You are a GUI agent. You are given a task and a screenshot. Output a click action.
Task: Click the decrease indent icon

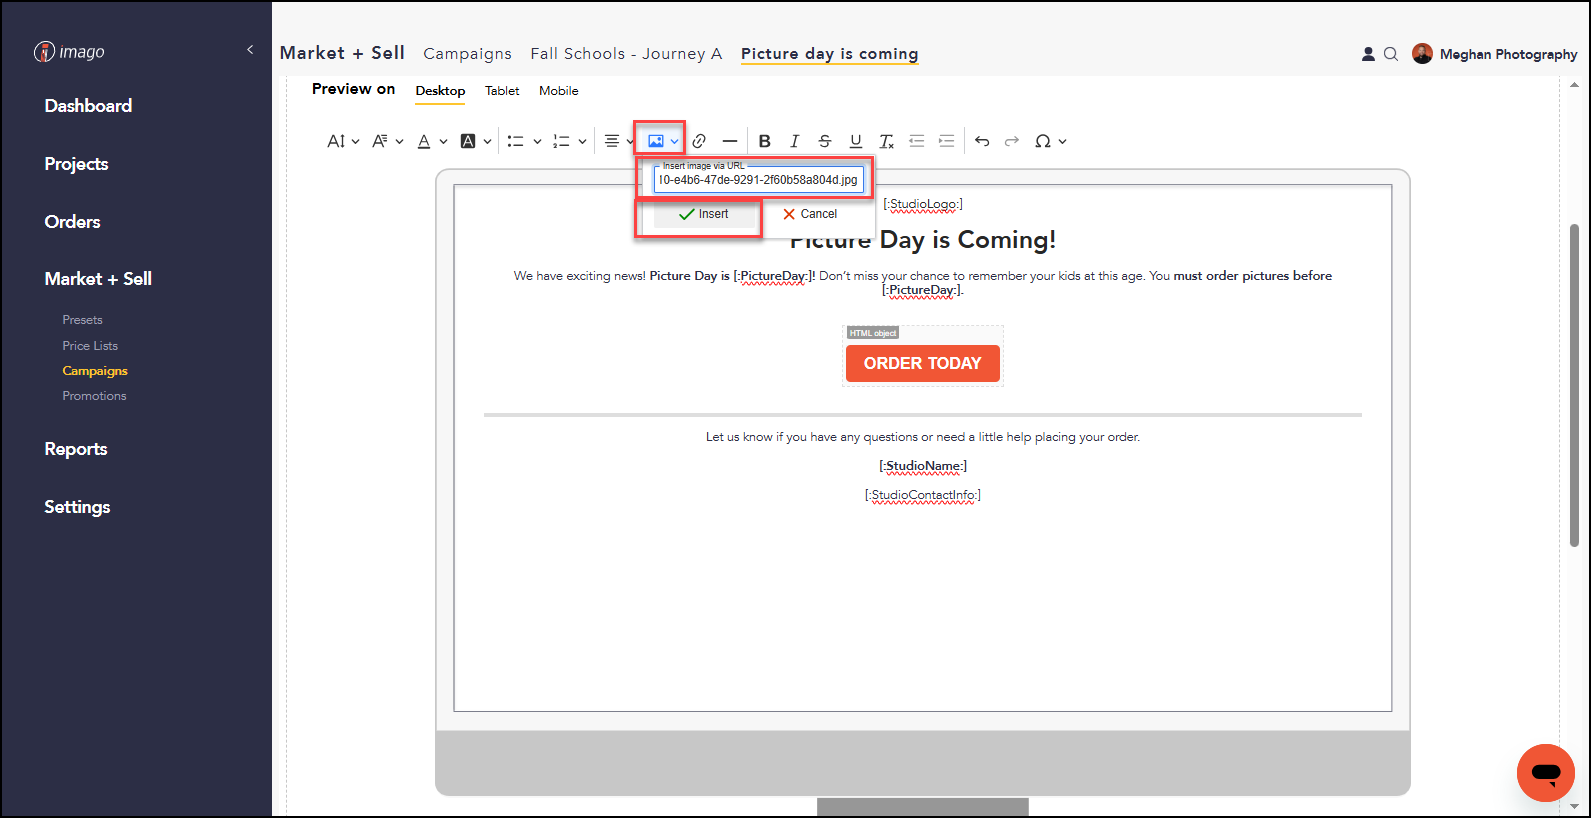click(916, 141)
